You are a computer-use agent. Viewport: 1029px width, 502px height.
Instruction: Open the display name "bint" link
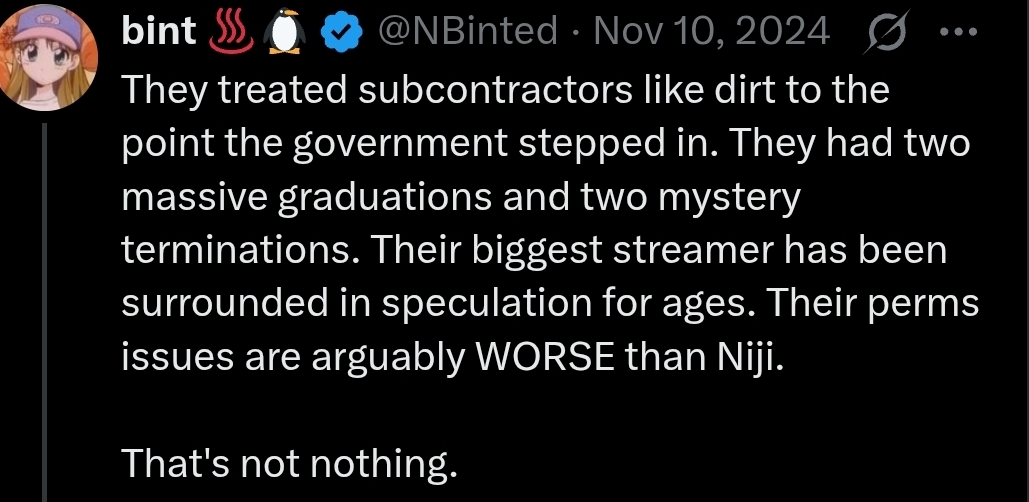tap(159, 31)
